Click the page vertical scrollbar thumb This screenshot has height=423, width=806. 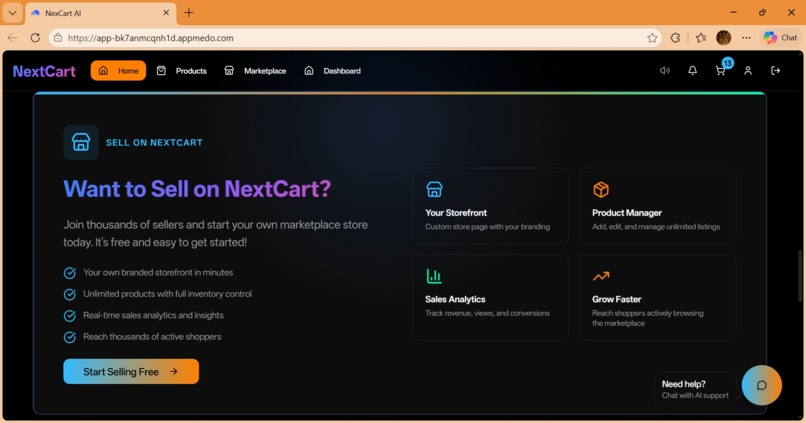(800, 276)
